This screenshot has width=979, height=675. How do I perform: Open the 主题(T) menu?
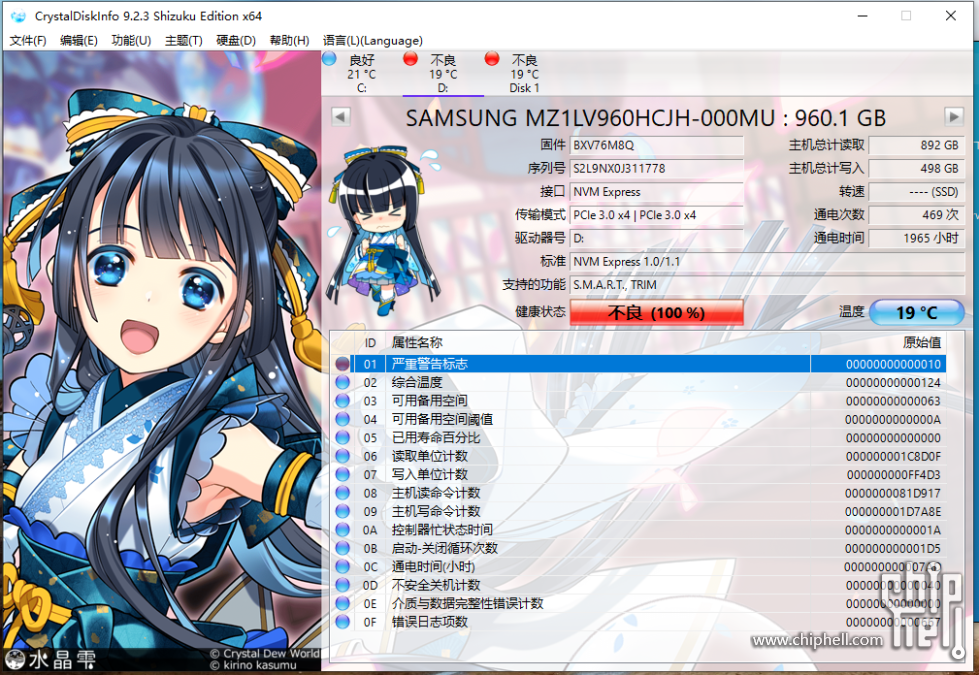[184, 41]
